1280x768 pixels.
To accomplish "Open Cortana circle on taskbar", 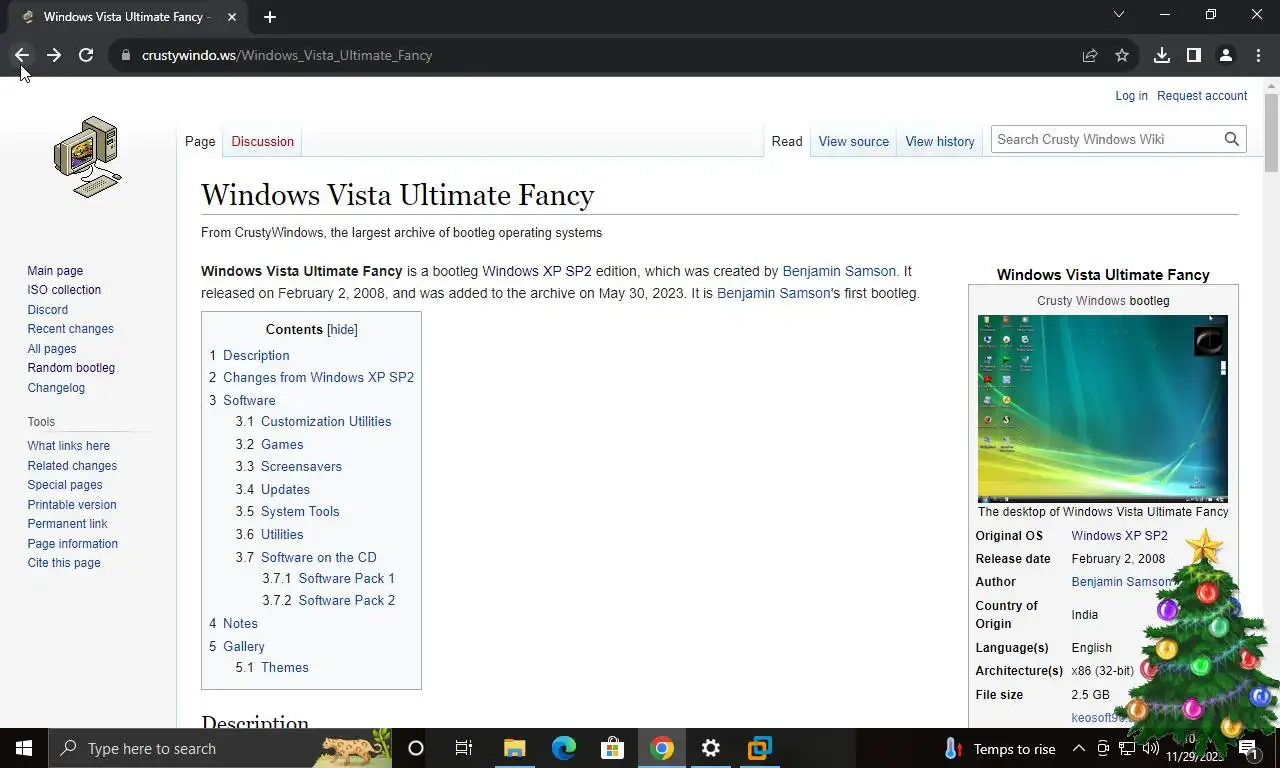I will point(416,748).
